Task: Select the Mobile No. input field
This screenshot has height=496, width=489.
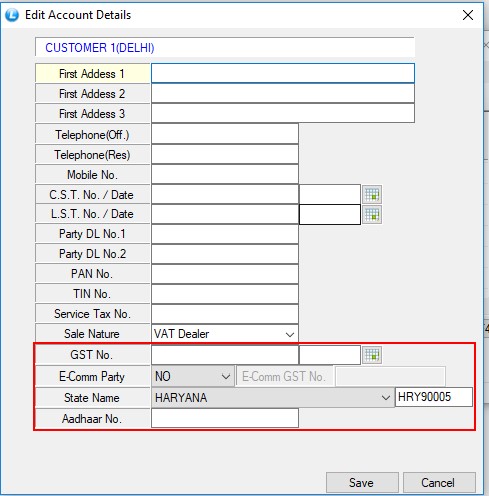Action: [x=225, y=175]
